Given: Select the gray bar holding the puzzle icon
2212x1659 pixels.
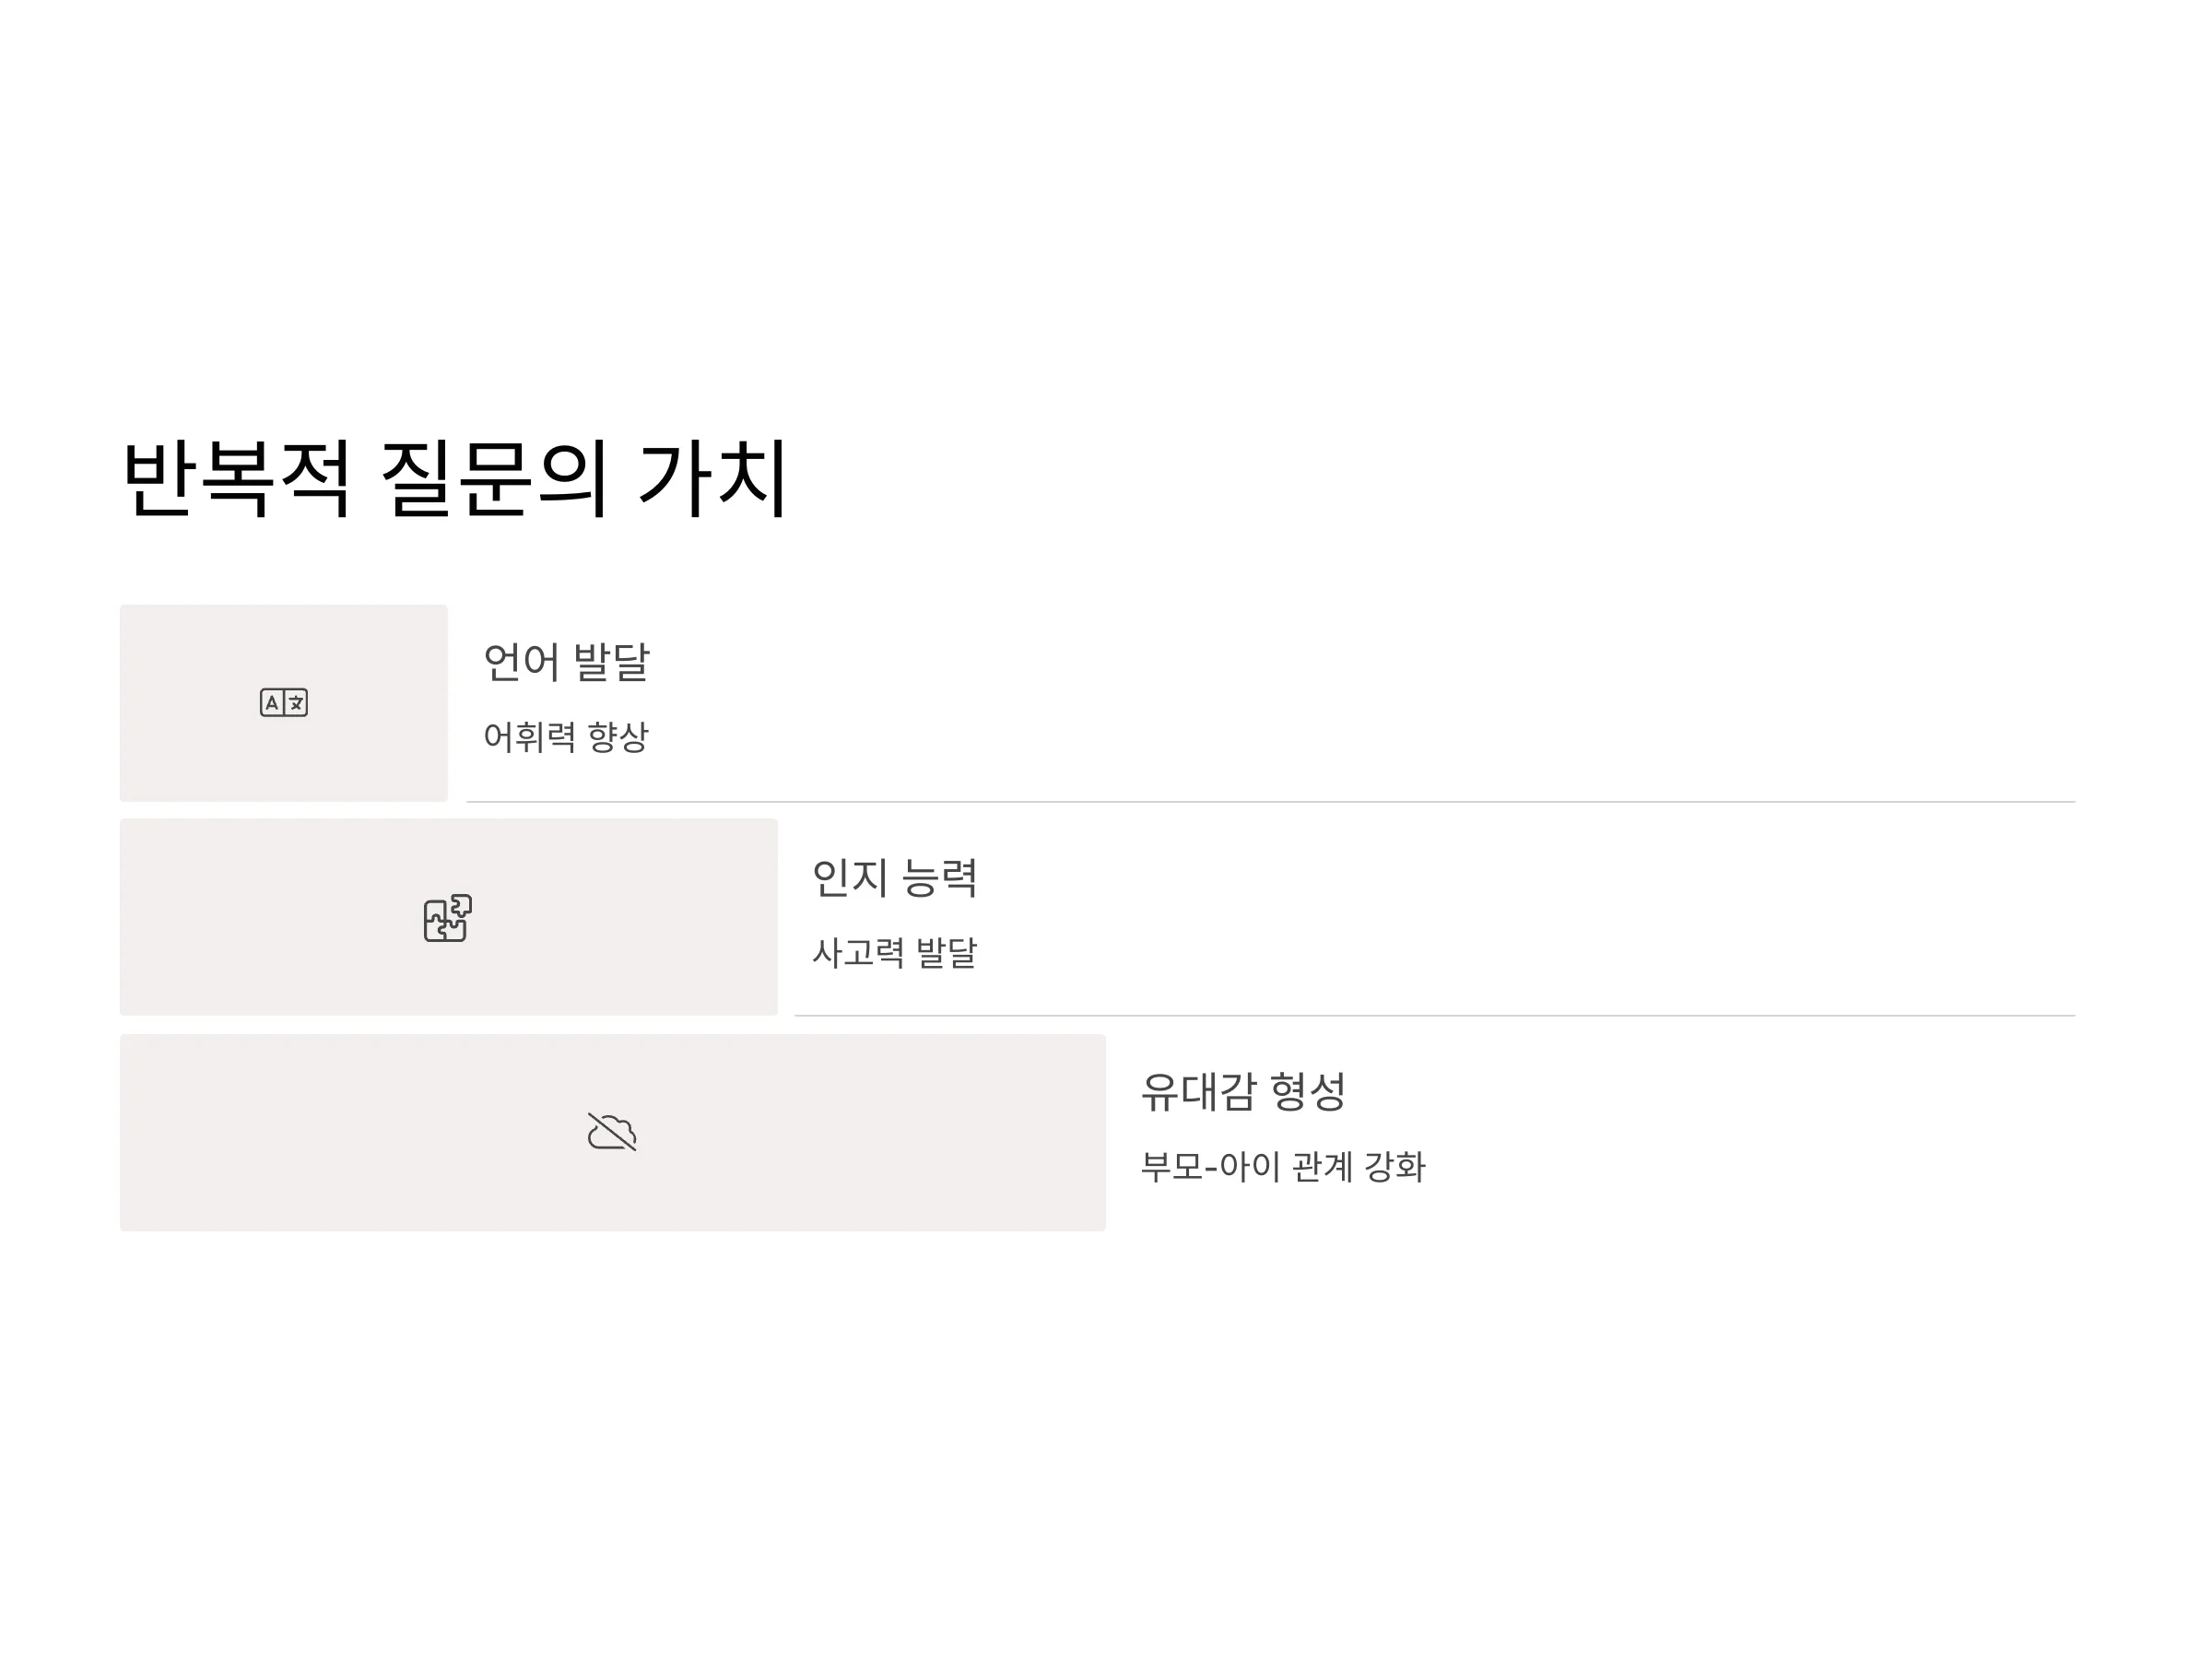Looking at the screenshot, I should coord(449,917).
